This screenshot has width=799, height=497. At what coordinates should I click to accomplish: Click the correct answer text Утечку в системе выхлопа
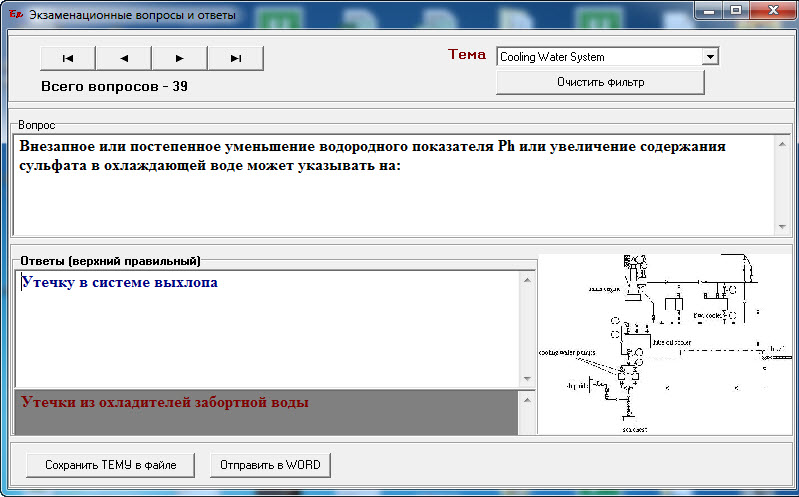pos(120,283)
